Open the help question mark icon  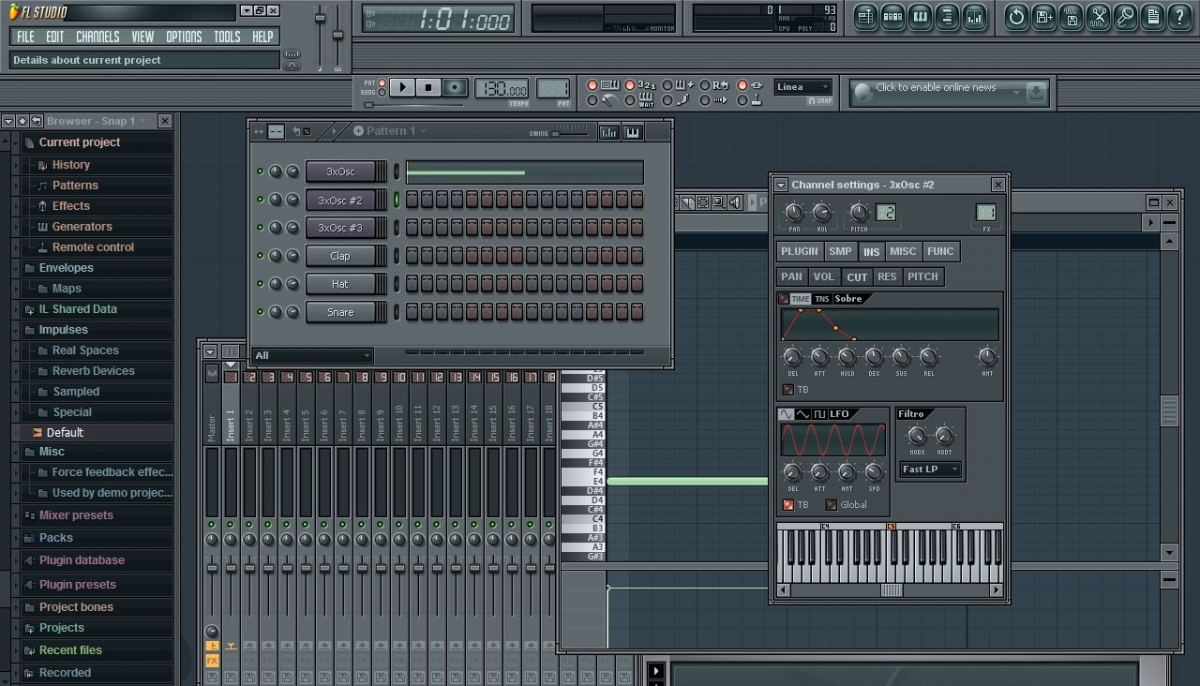1180,16
